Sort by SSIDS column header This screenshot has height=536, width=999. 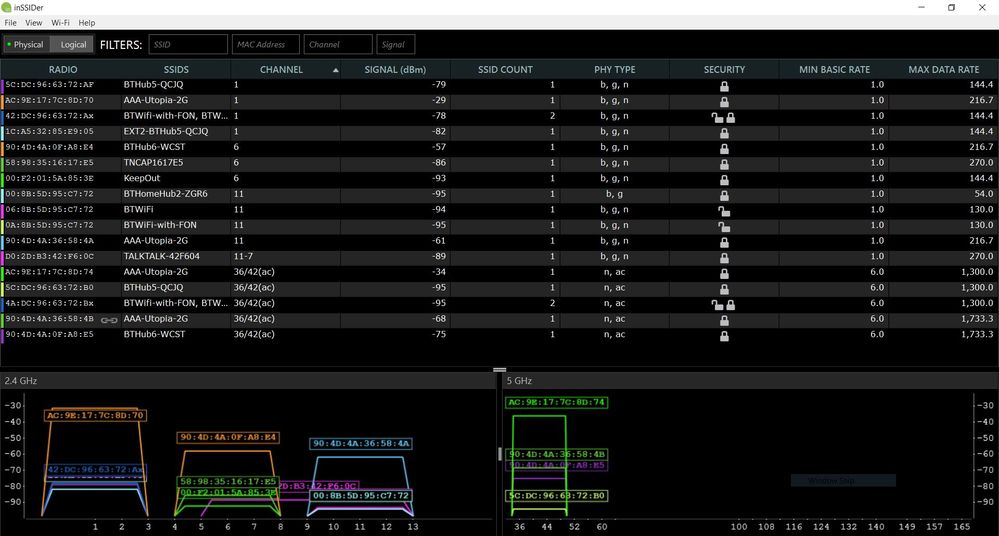point(176,69)
